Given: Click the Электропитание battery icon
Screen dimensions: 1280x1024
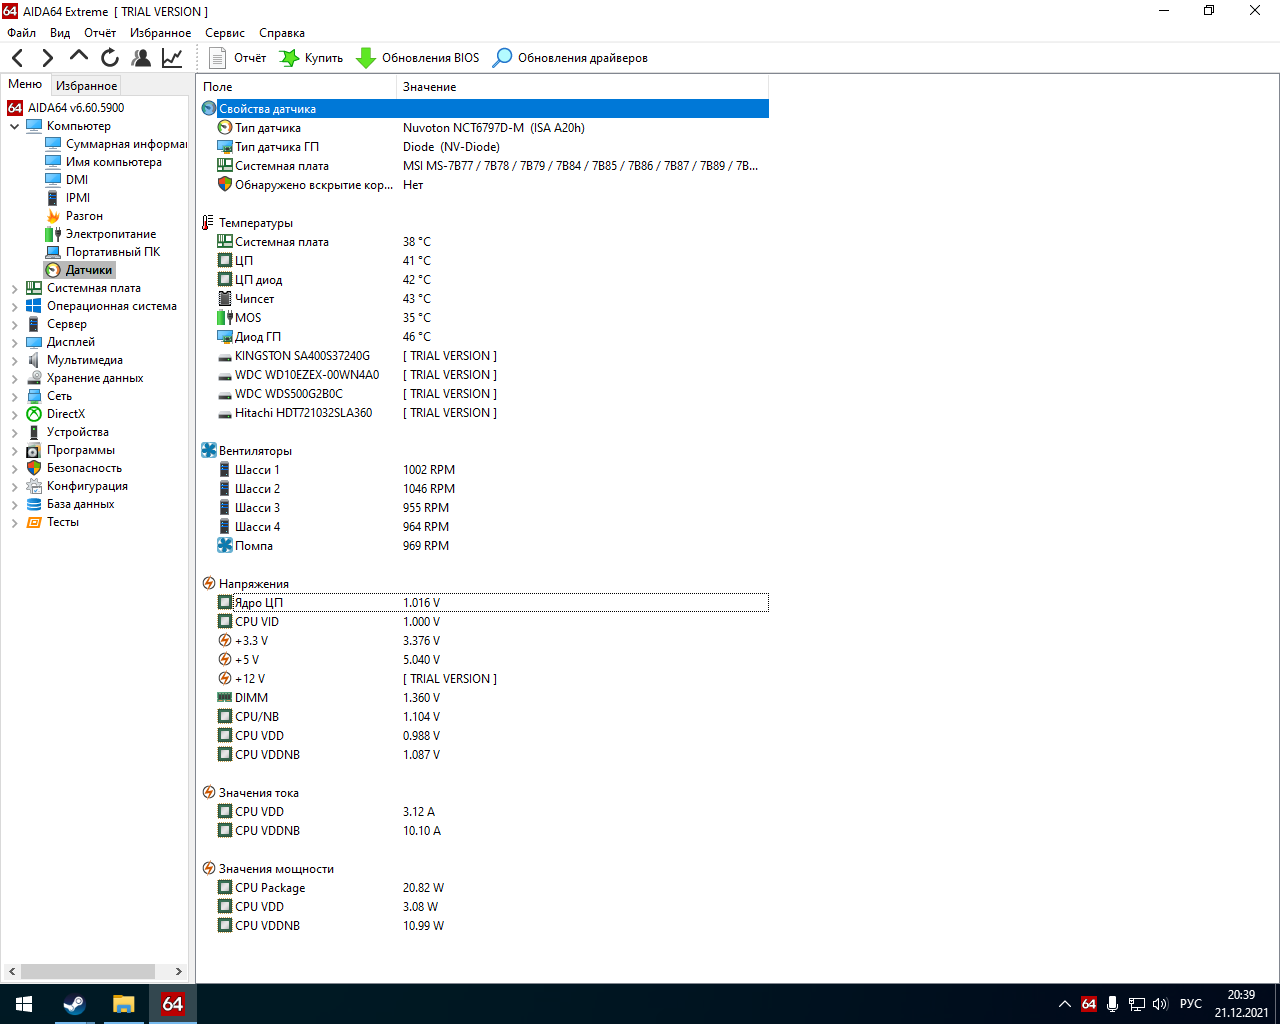Looking at the screenshot, I should click(x=53, y=234).
